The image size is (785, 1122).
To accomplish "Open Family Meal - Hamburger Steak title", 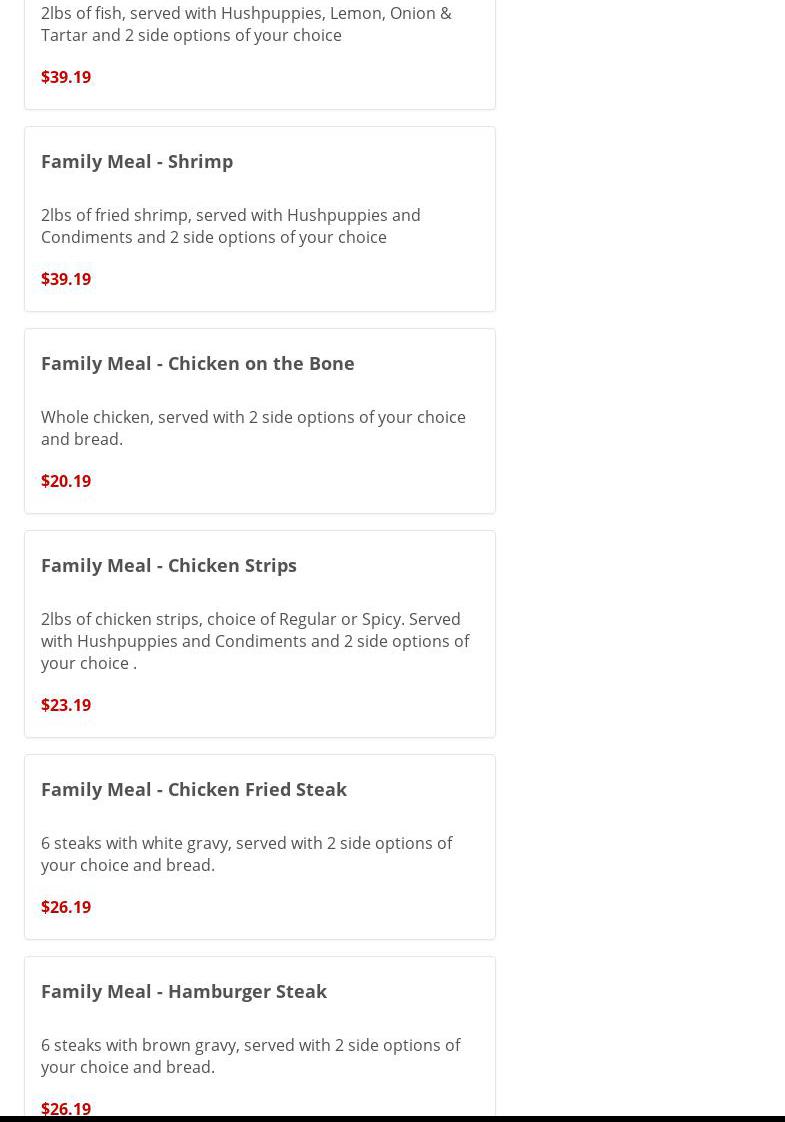I will (x=183, y=991).
